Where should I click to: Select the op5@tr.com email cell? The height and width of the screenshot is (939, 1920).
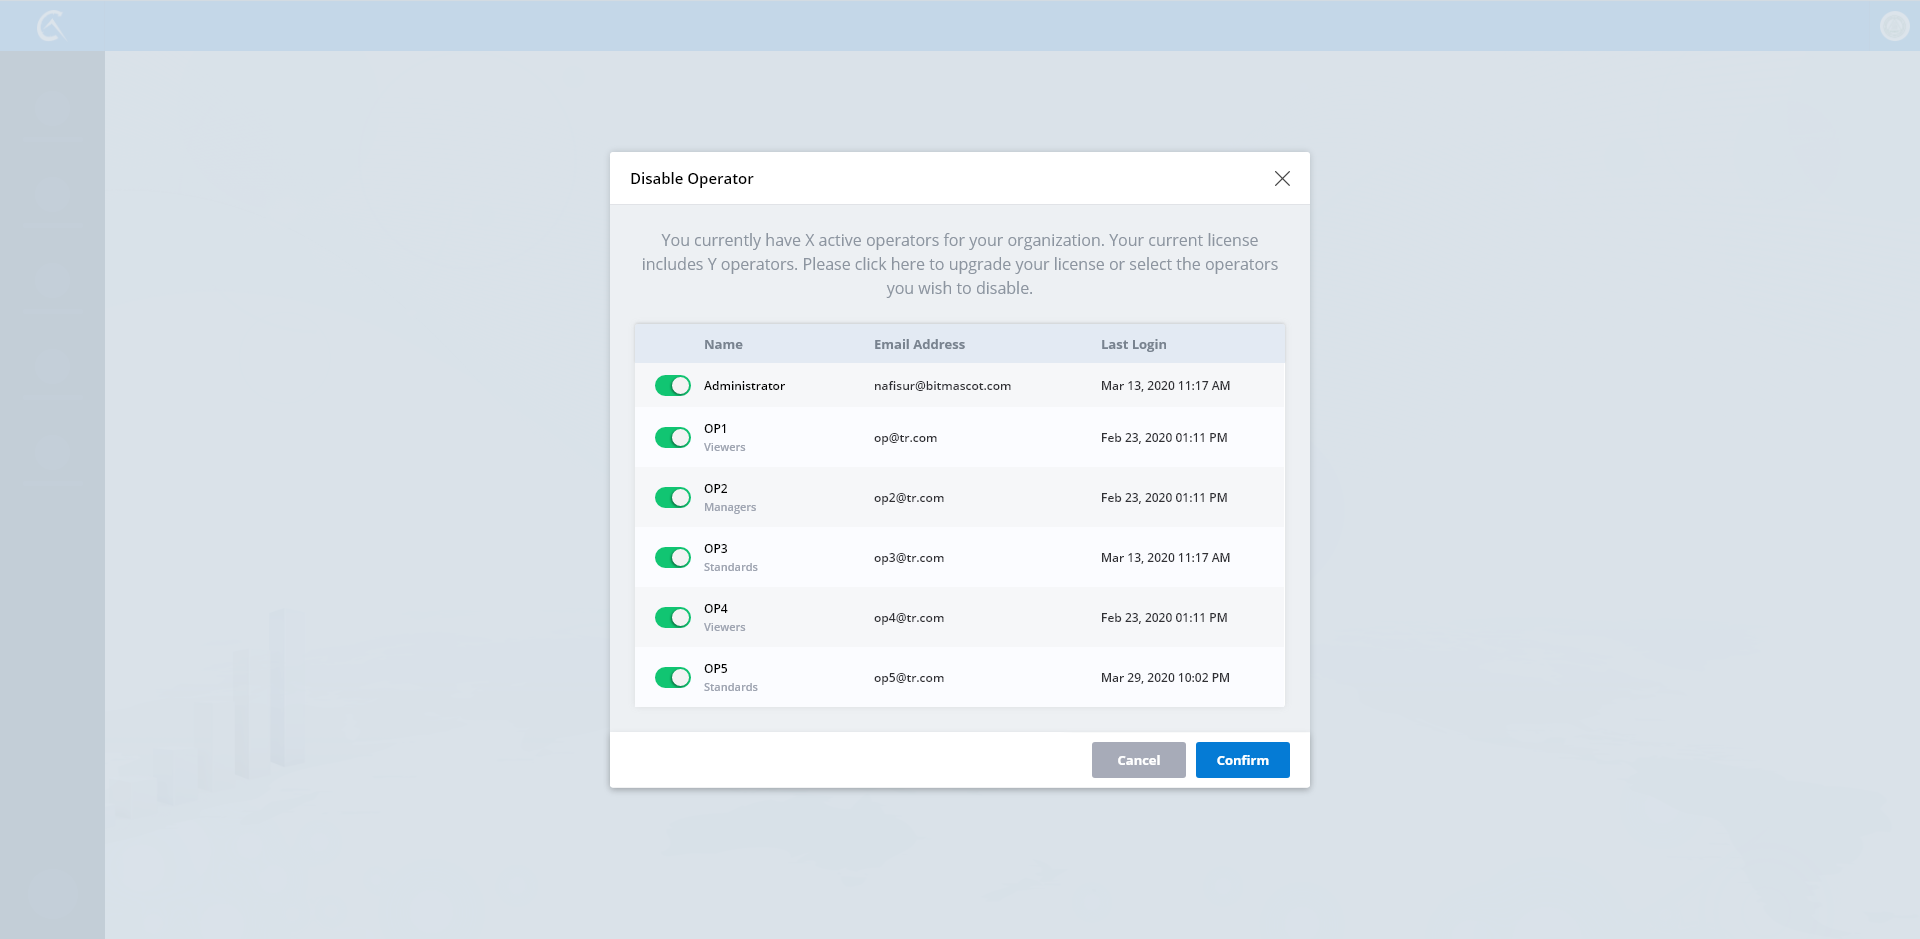pyautogui.click(x=909, y=678)
